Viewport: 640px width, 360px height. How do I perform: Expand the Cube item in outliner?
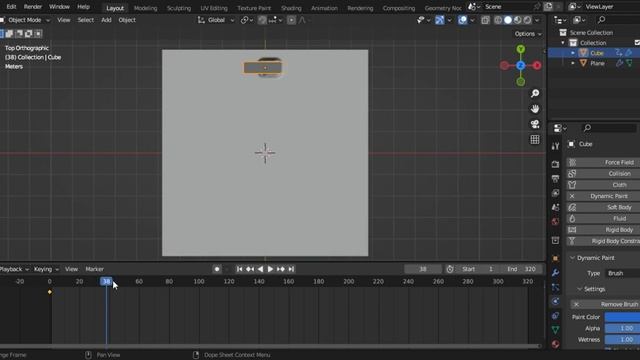pyautogui.click(x=573, y=53)
